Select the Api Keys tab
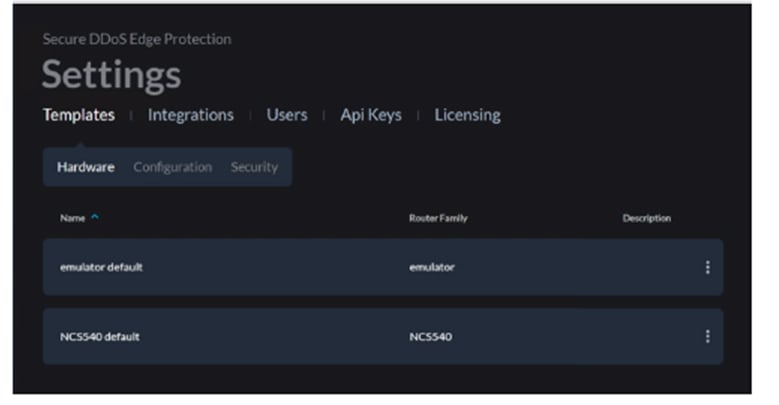The width and height of the screenshot is (779, 405). pos(370,115)
